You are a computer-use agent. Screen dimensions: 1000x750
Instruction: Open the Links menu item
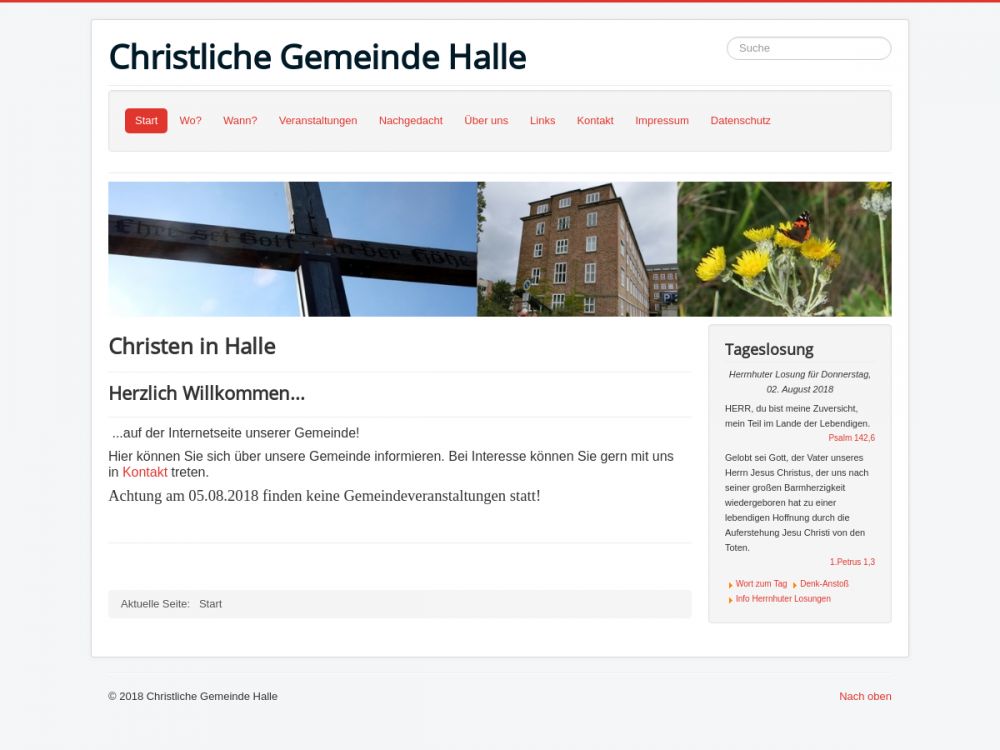[542, 121]
